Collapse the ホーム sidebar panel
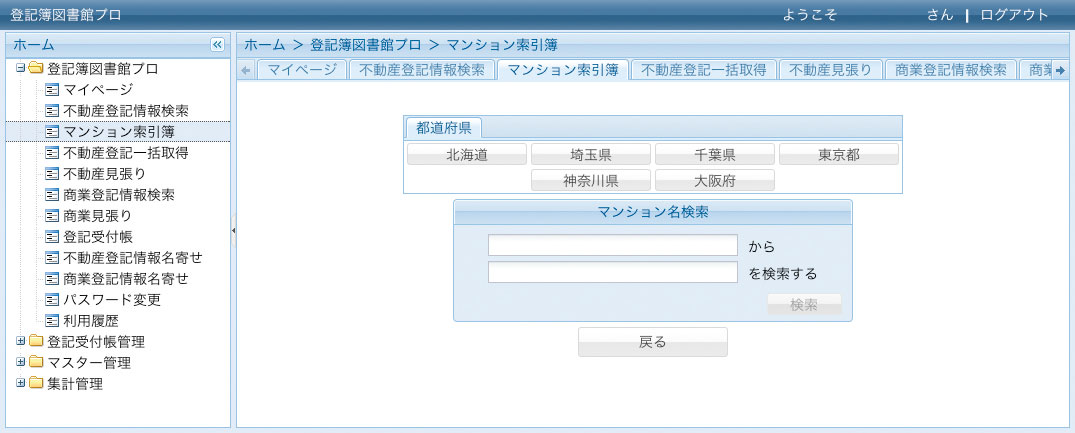This screenshot has width=1075, height=433. (x=217, y=45)
